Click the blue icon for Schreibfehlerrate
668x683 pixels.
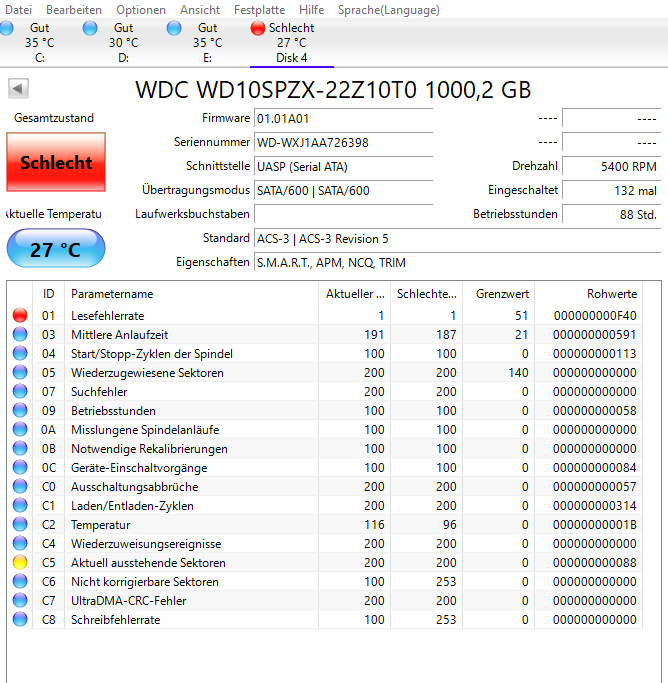[x=20, y=619]
